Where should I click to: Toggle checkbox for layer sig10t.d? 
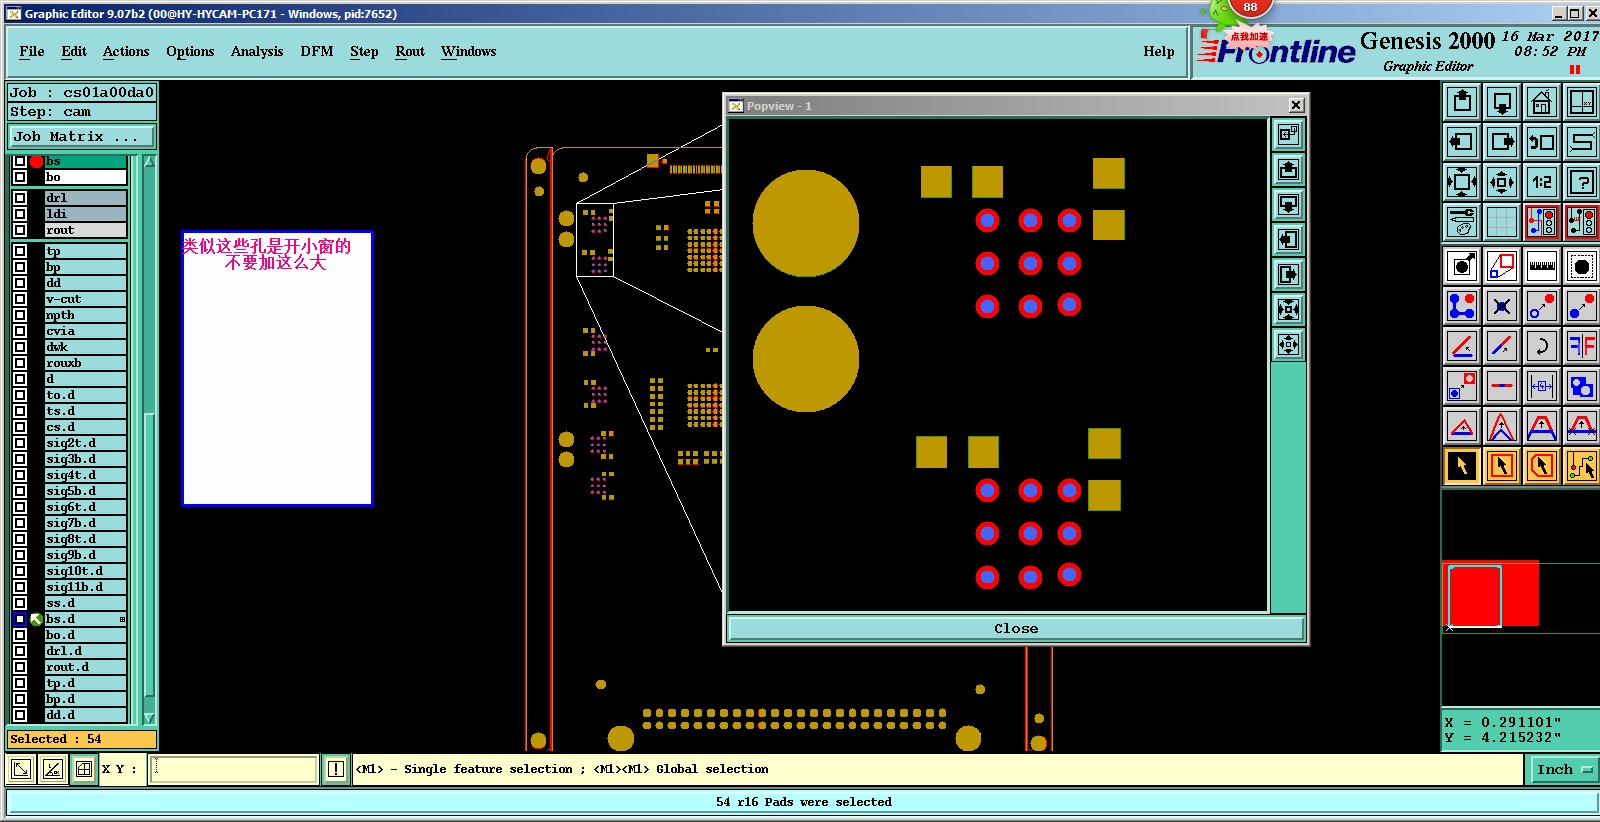coord(20,571)
